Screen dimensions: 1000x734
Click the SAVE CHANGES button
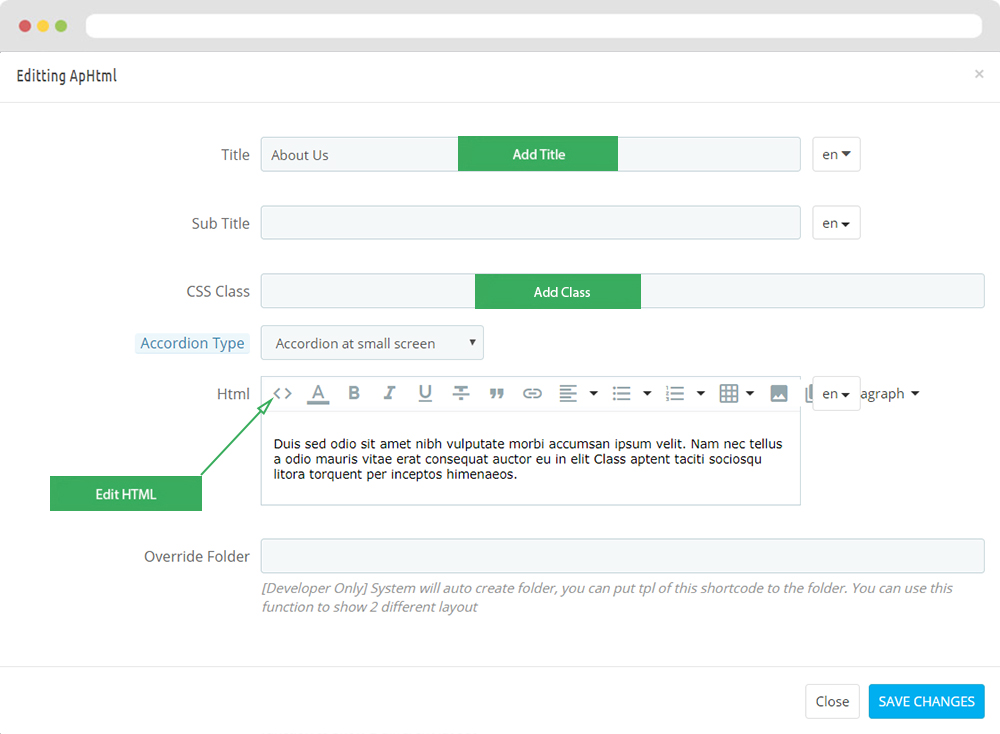tap(926, 701)
